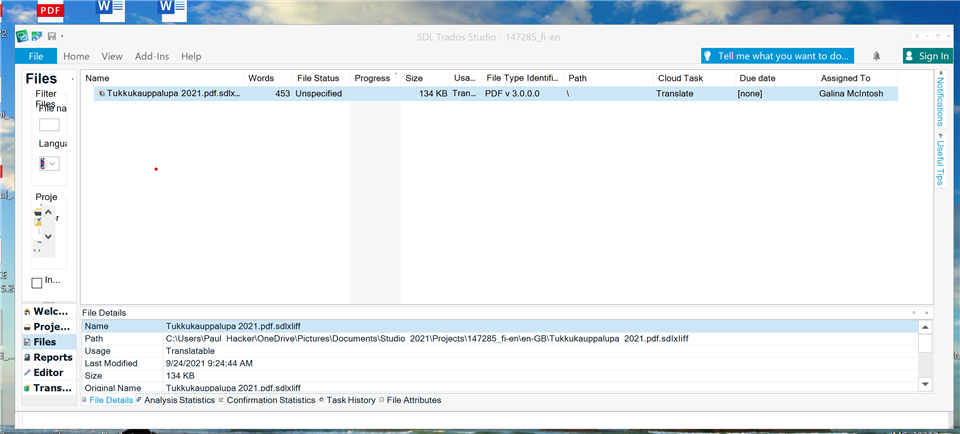Switch to the Translation Memories view
Screen dimensions: 960x434
pos(50,387)
